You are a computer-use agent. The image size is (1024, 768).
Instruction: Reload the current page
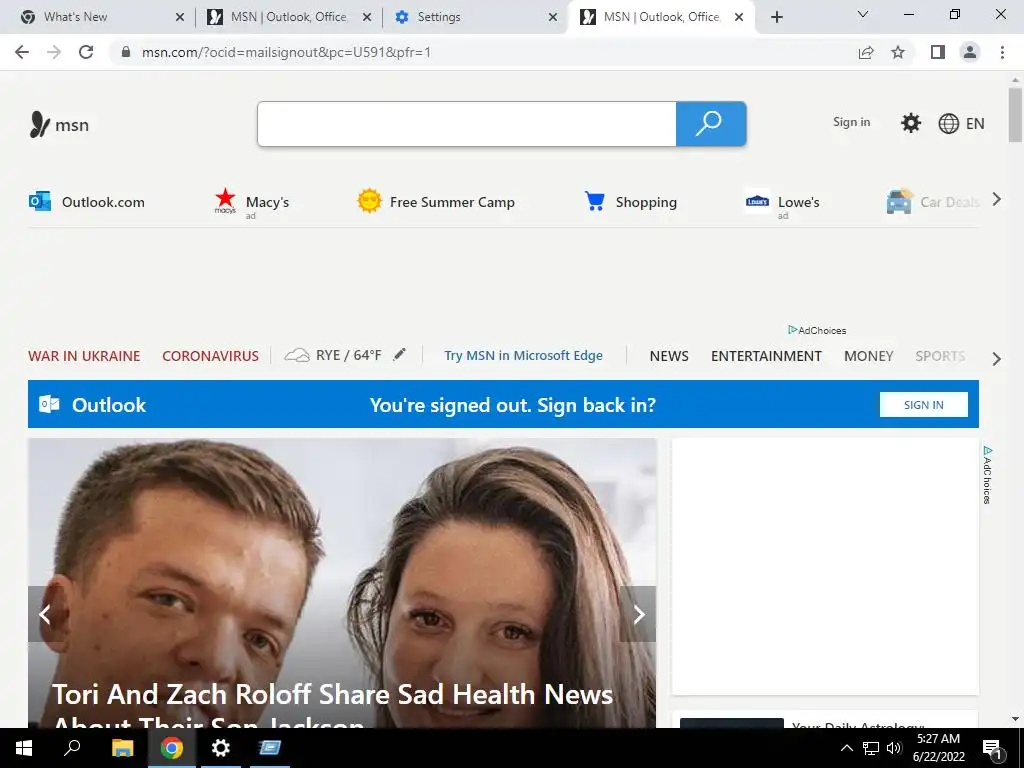(x=86, y=52)
